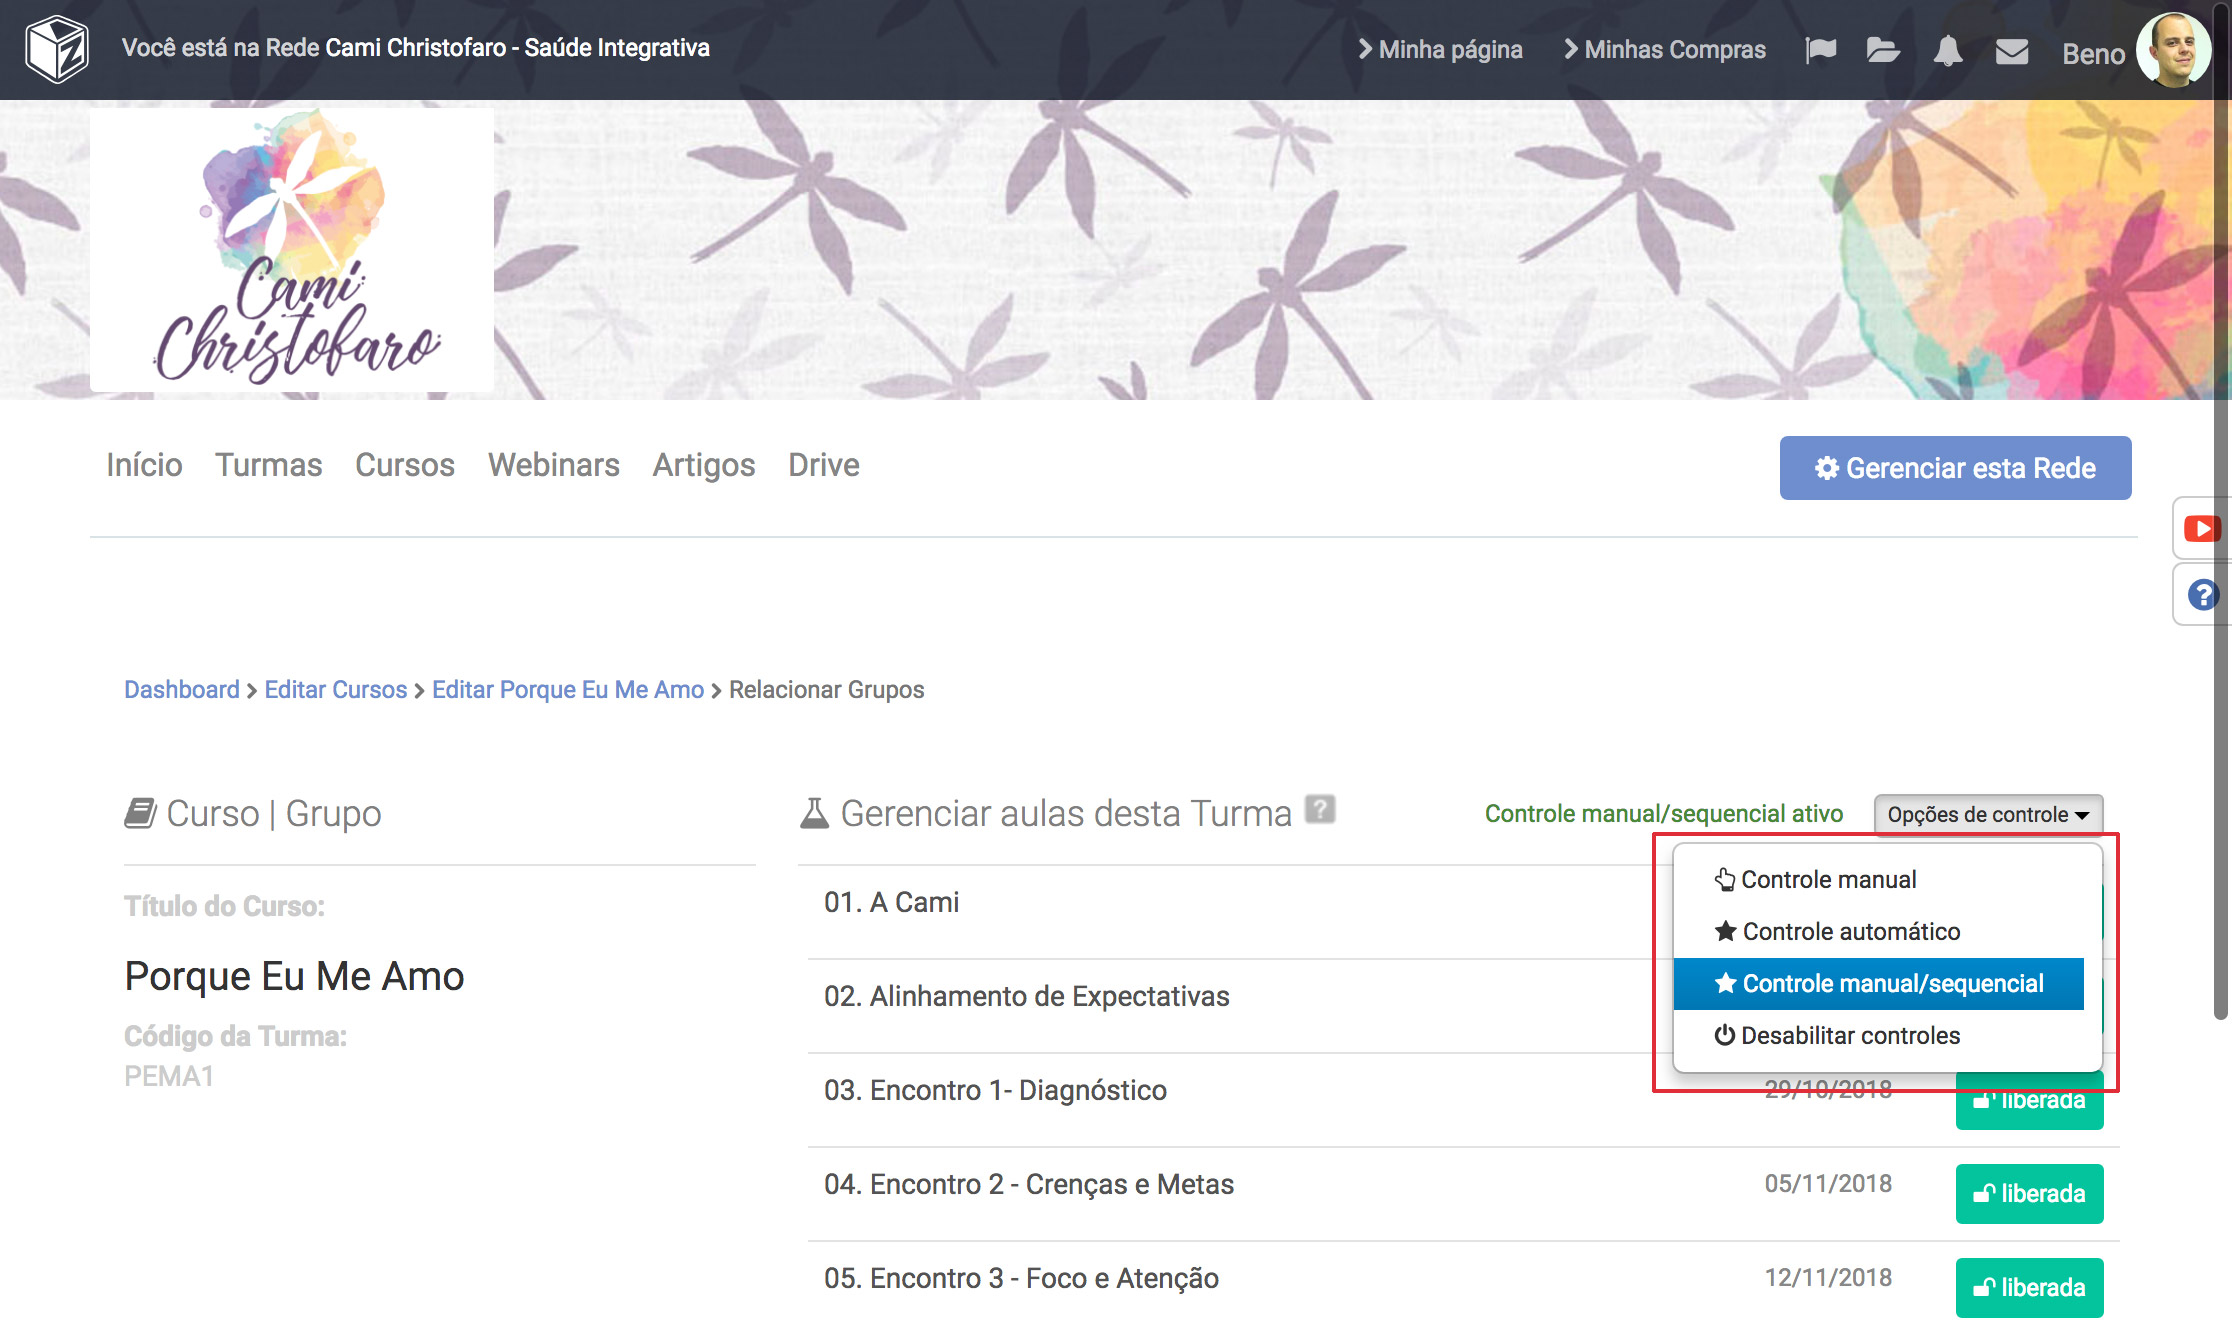2232x1334 pixels.
Task: Click the Gerenciar esta Rede button
Action: 1955,468
